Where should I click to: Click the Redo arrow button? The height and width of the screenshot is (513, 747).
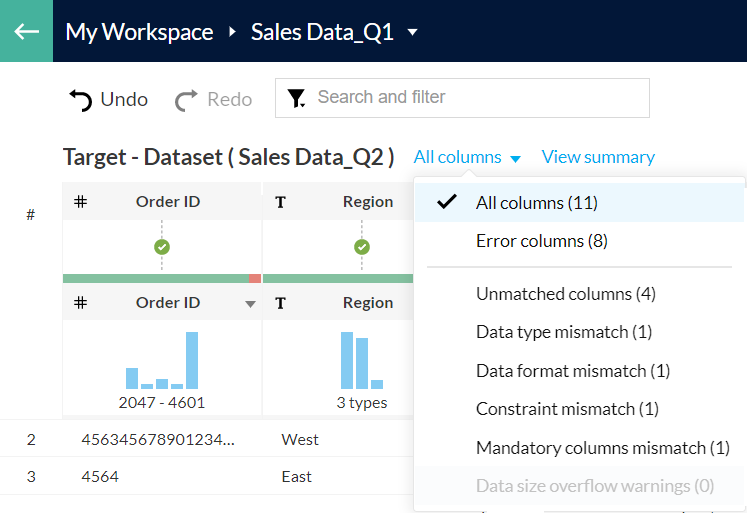point(187,99)
